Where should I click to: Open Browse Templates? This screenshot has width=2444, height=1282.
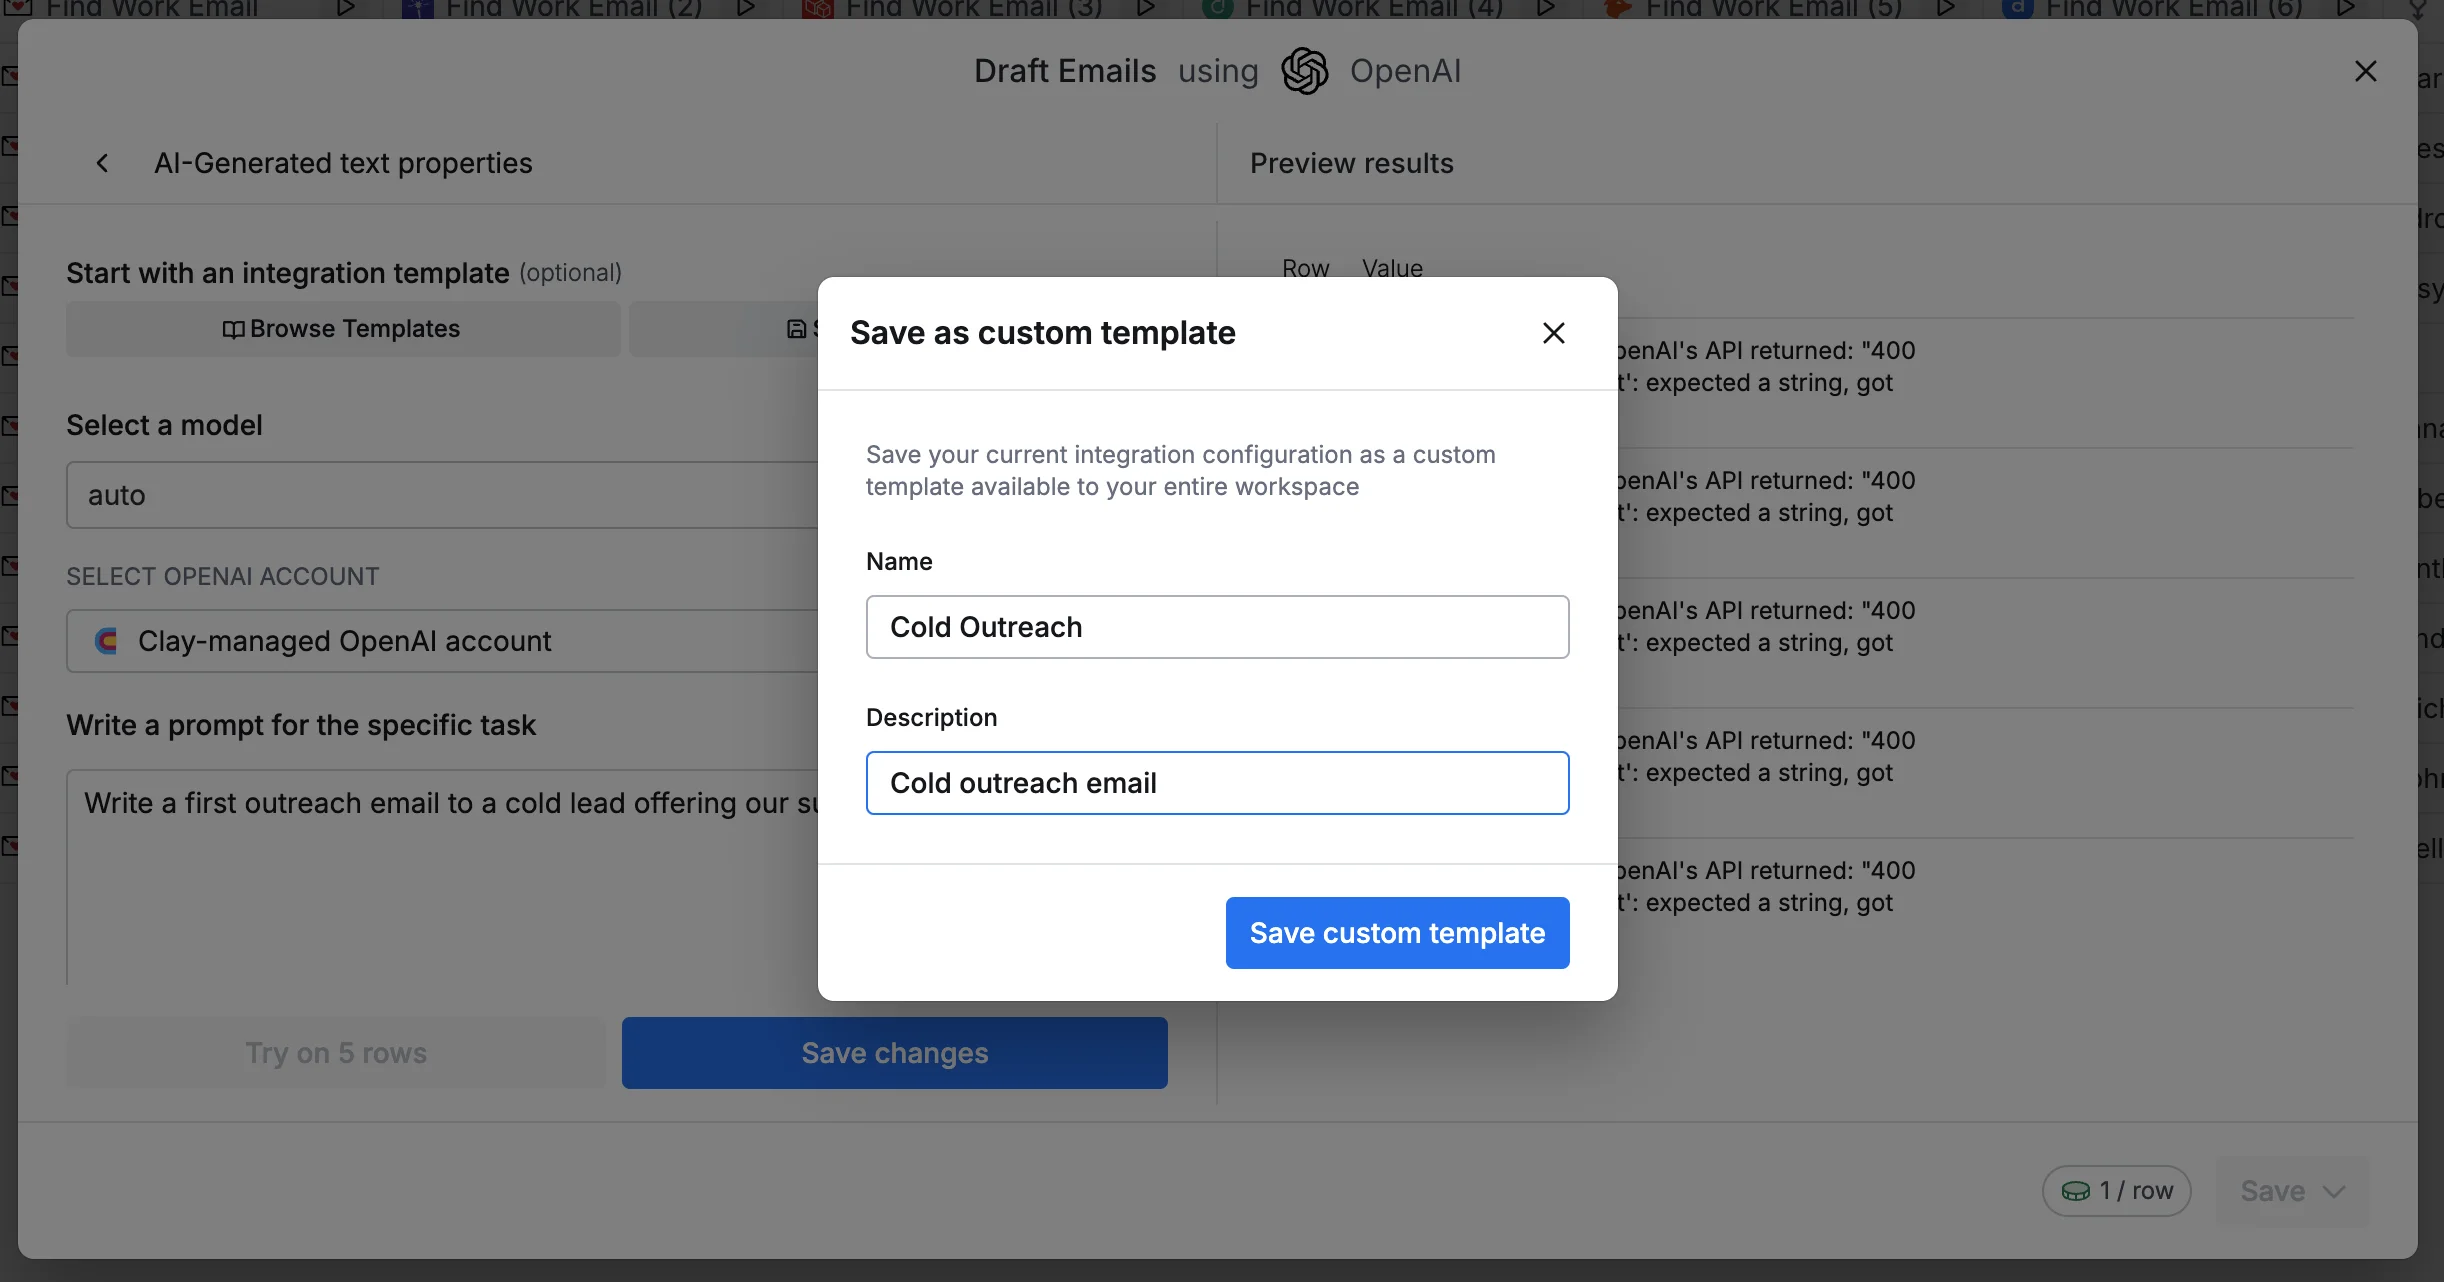point(342,329)
